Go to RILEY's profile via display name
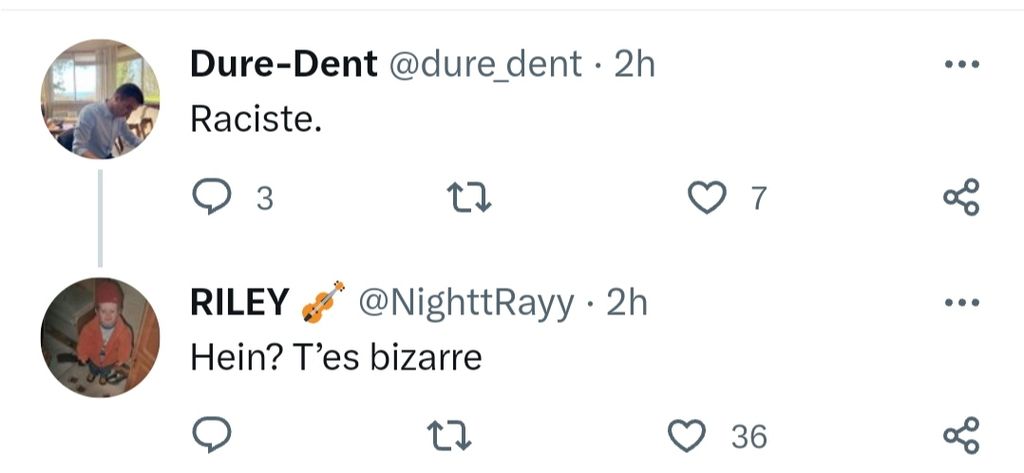This screenshot has height=473, width=1024. (240, 302)
